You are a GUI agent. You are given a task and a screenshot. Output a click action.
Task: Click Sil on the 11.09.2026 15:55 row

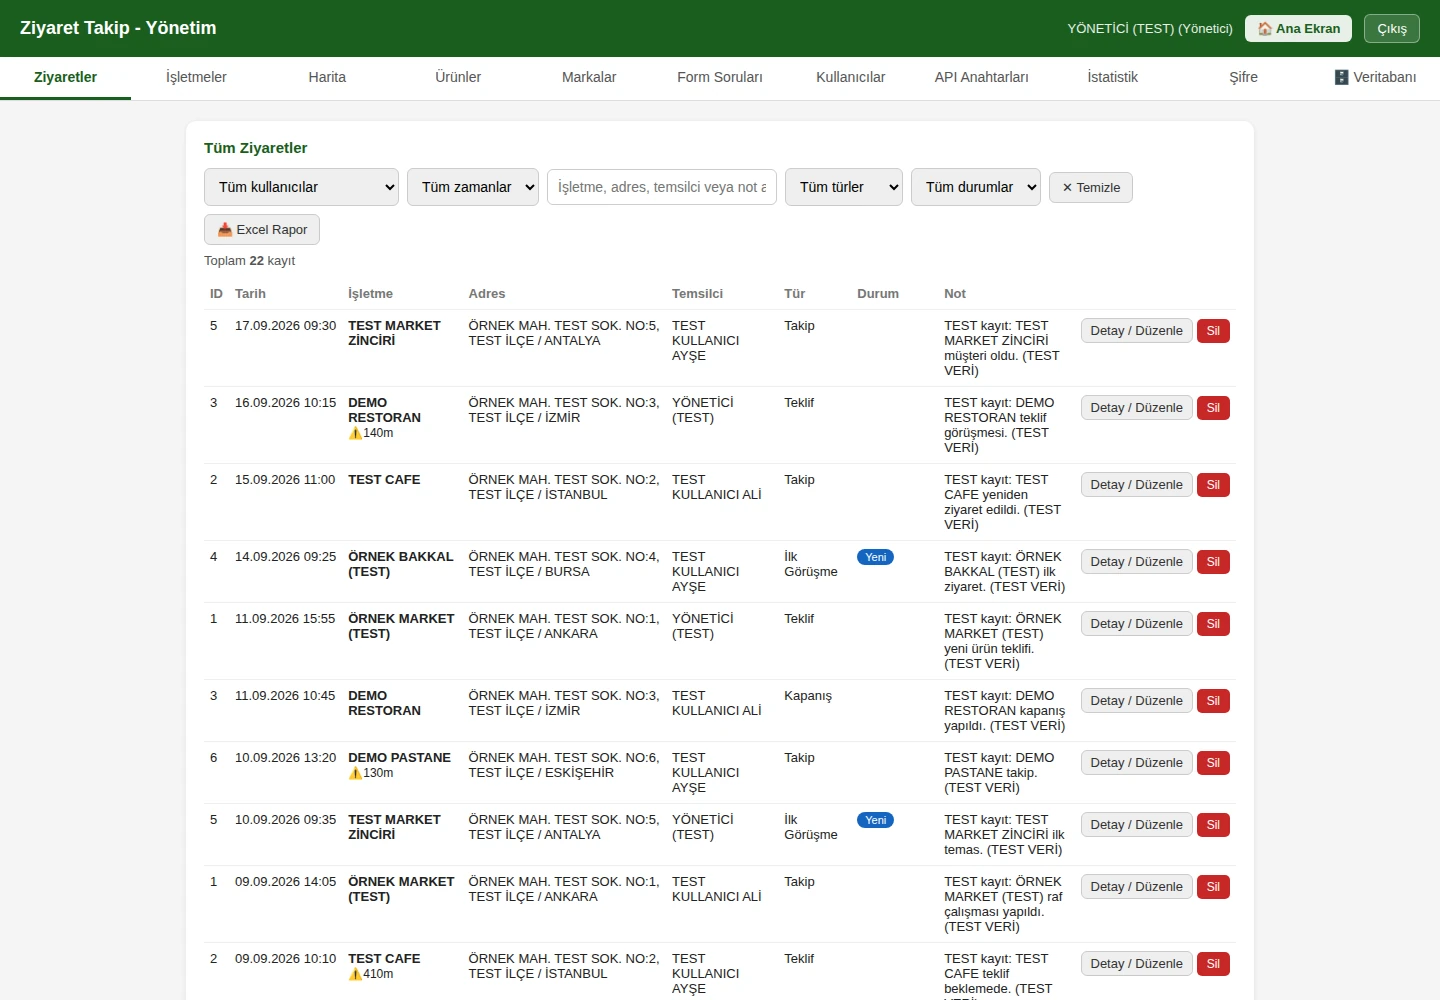pos(1213,624)
